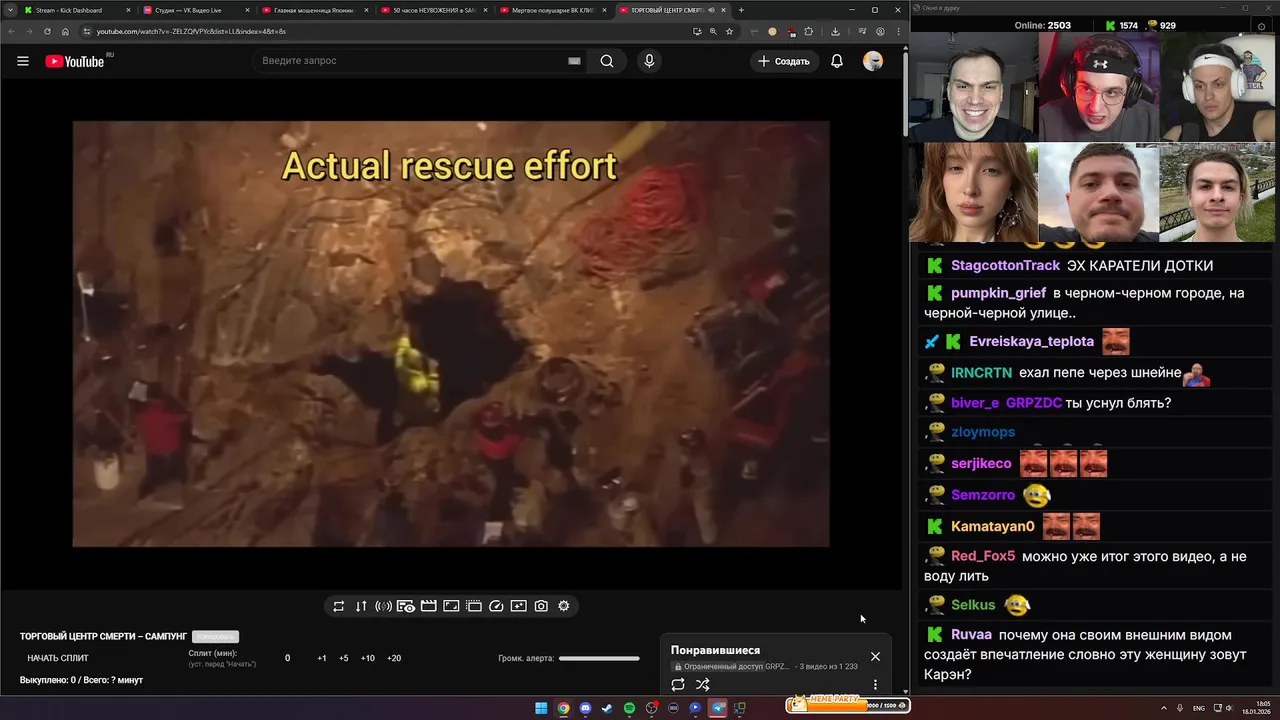1280x720 pixels.
Task: Click НАЧАТЬ СПЛИТ button
Action: coord(58,658)
